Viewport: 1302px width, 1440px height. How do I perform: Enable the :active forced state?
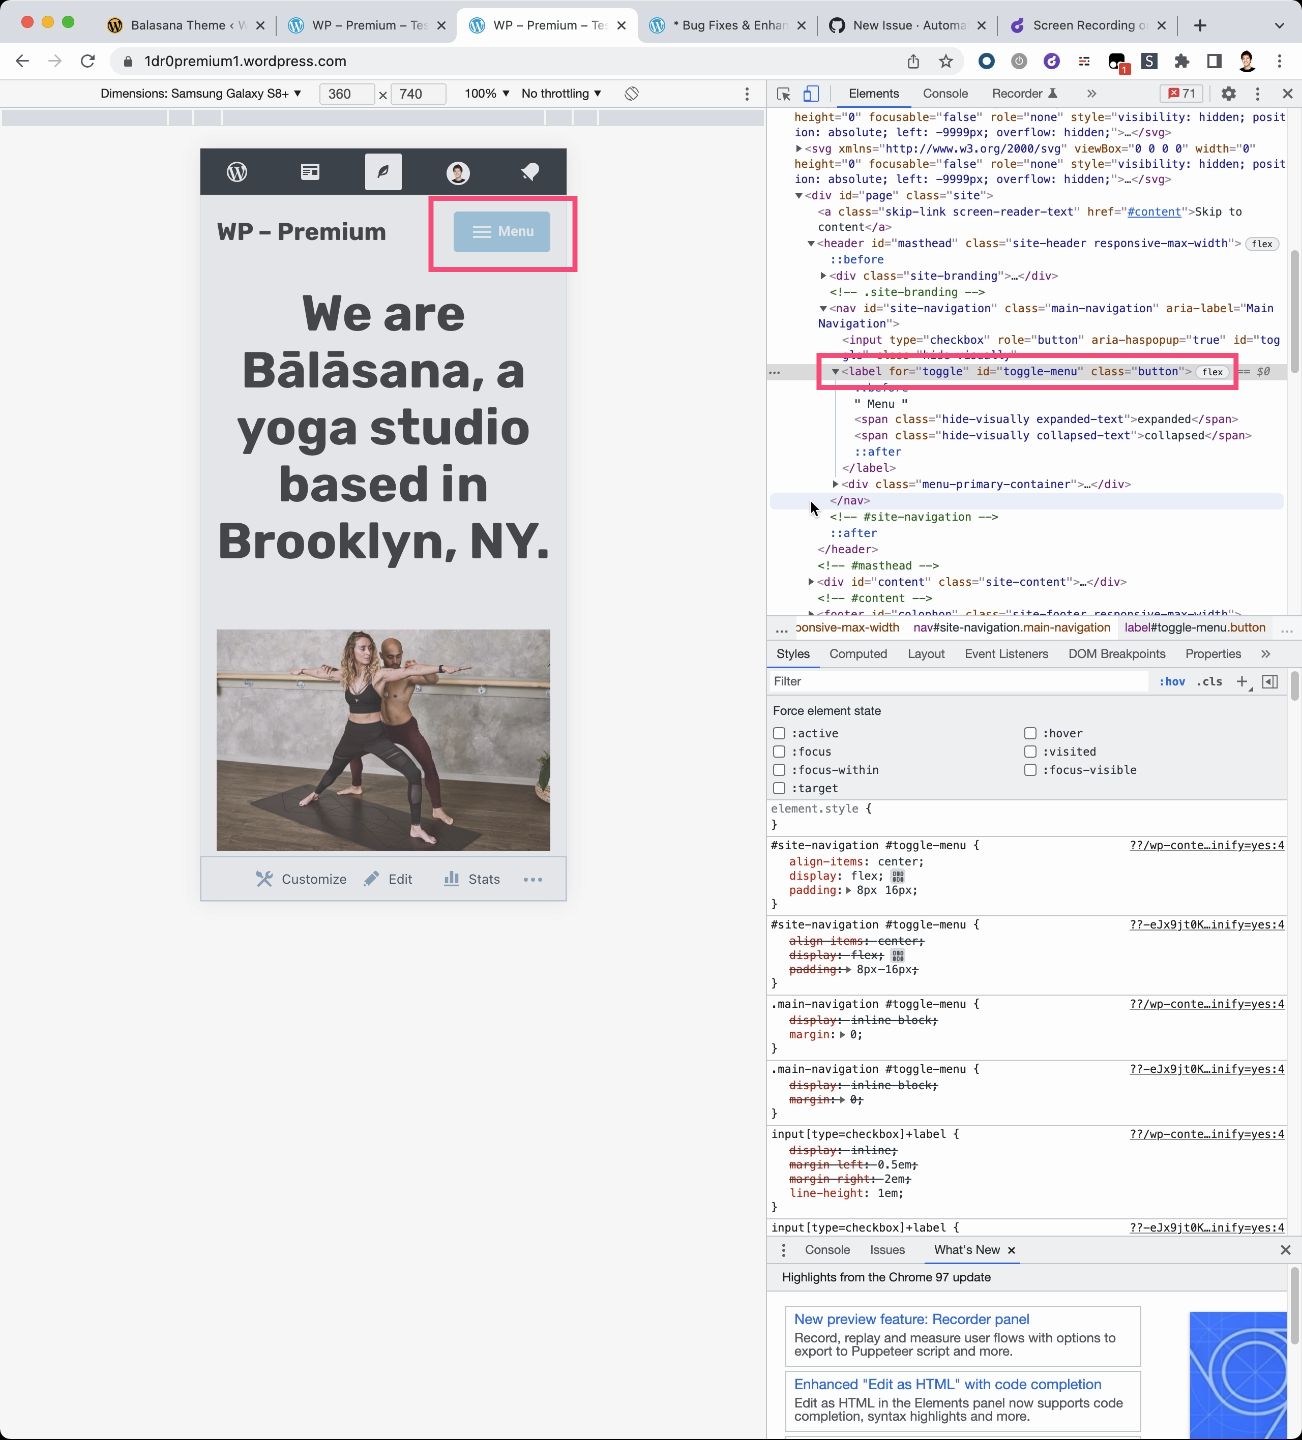coord(779,733)
